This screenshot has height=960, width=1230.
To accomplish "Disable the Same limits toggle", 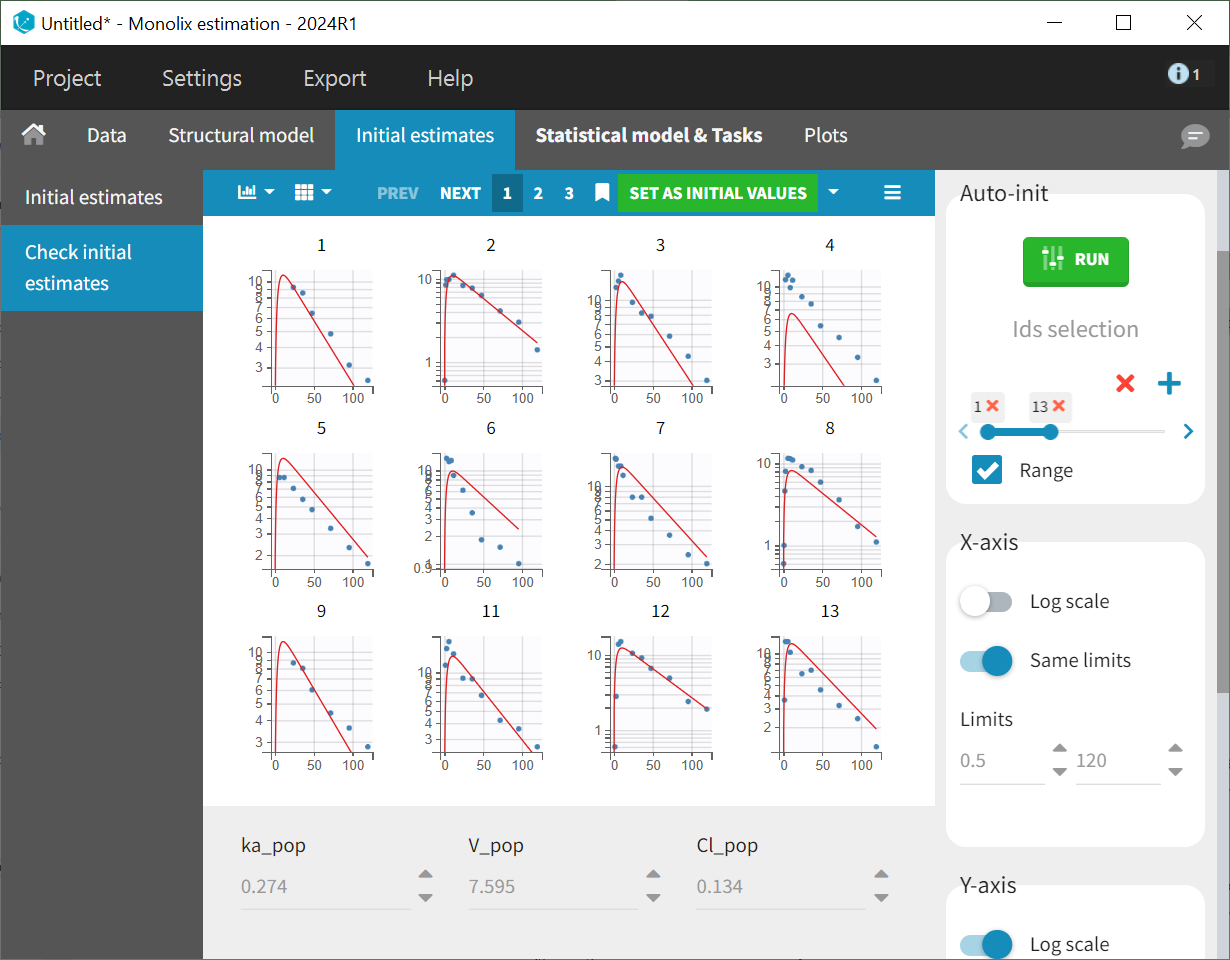I will click(x=986, y=661).
